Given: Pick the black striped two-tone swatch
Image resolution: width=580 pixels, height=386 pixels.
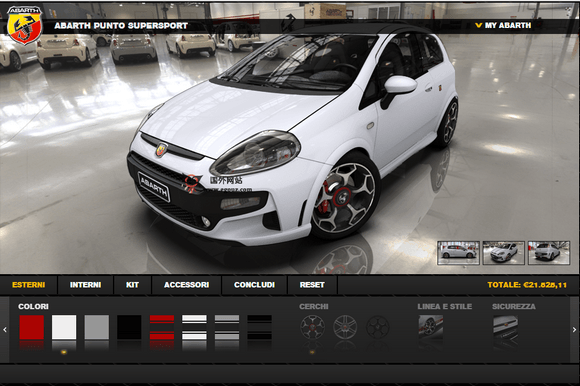Looking at the screenshot, I should 259,327.
